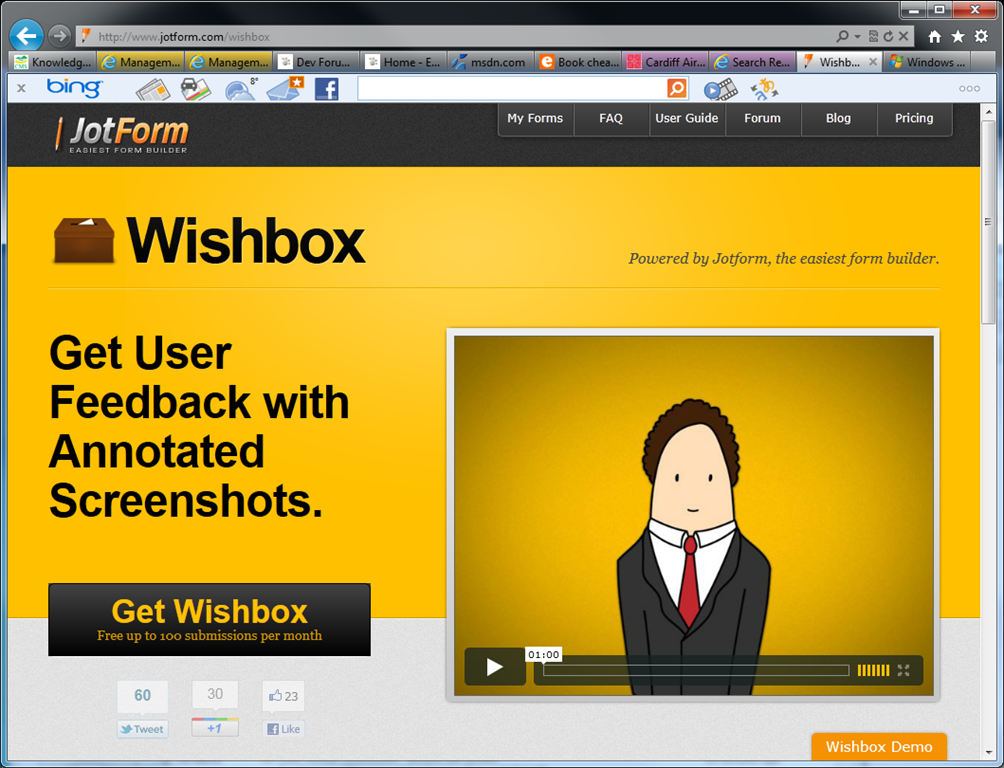
Task: Click the browser Forward arrow button
Action: (x=60, y=36)
